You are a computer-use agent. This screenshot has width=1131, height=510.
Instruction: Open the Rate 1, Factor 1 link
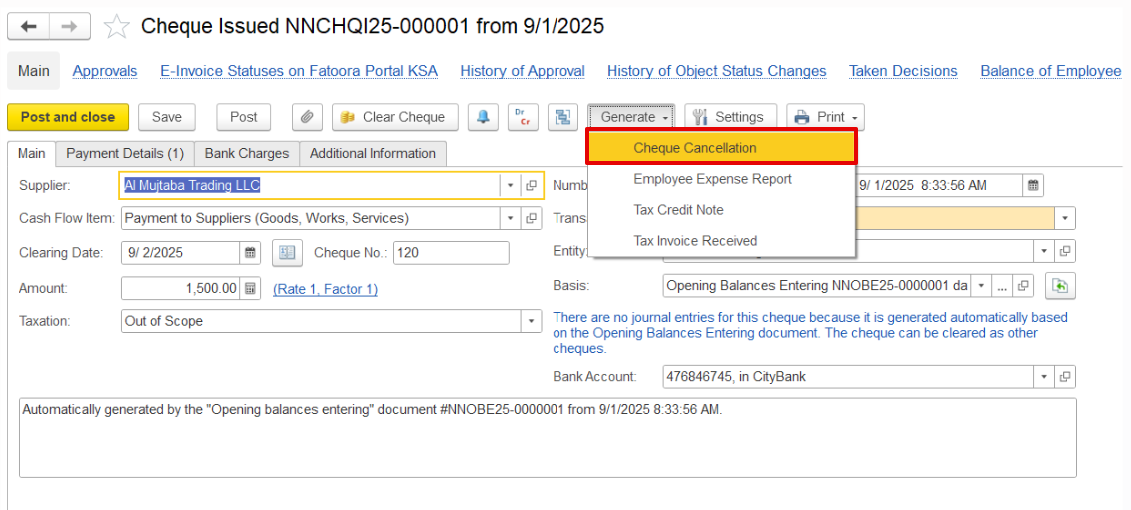tap(325, 289)
